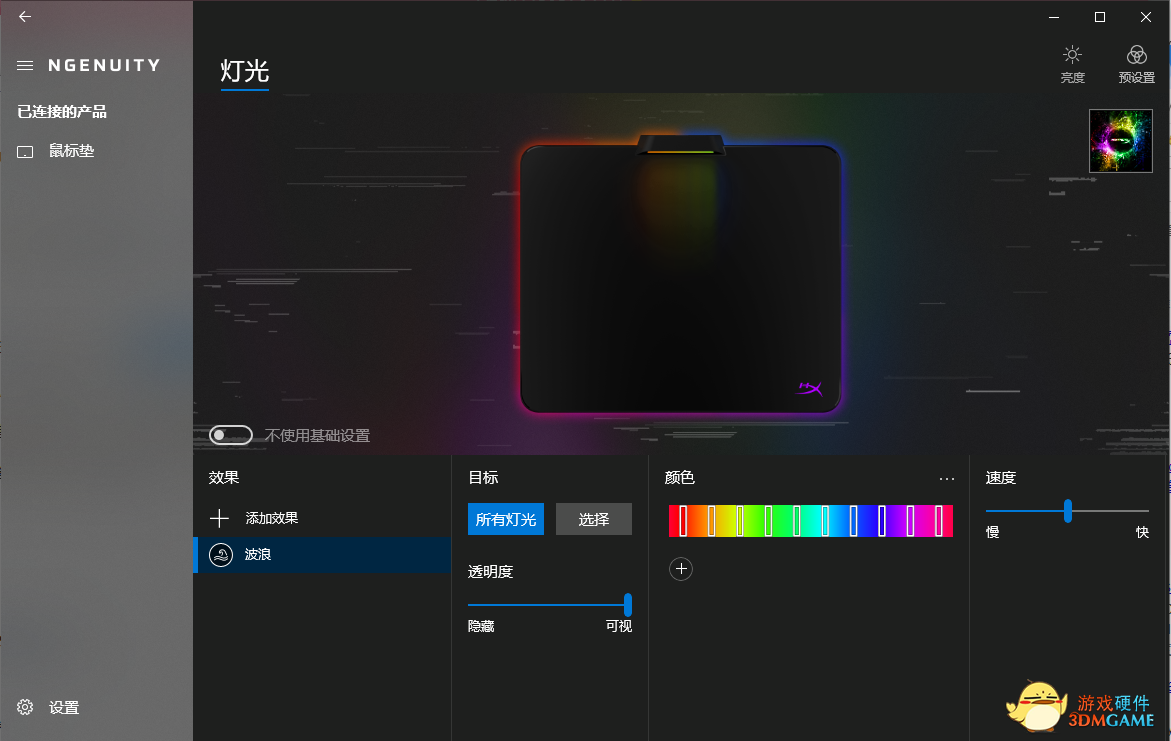Viewport: 1171px width, 741px height.
Task: Select the 灯光 tab heading
Action: point(244,72)
